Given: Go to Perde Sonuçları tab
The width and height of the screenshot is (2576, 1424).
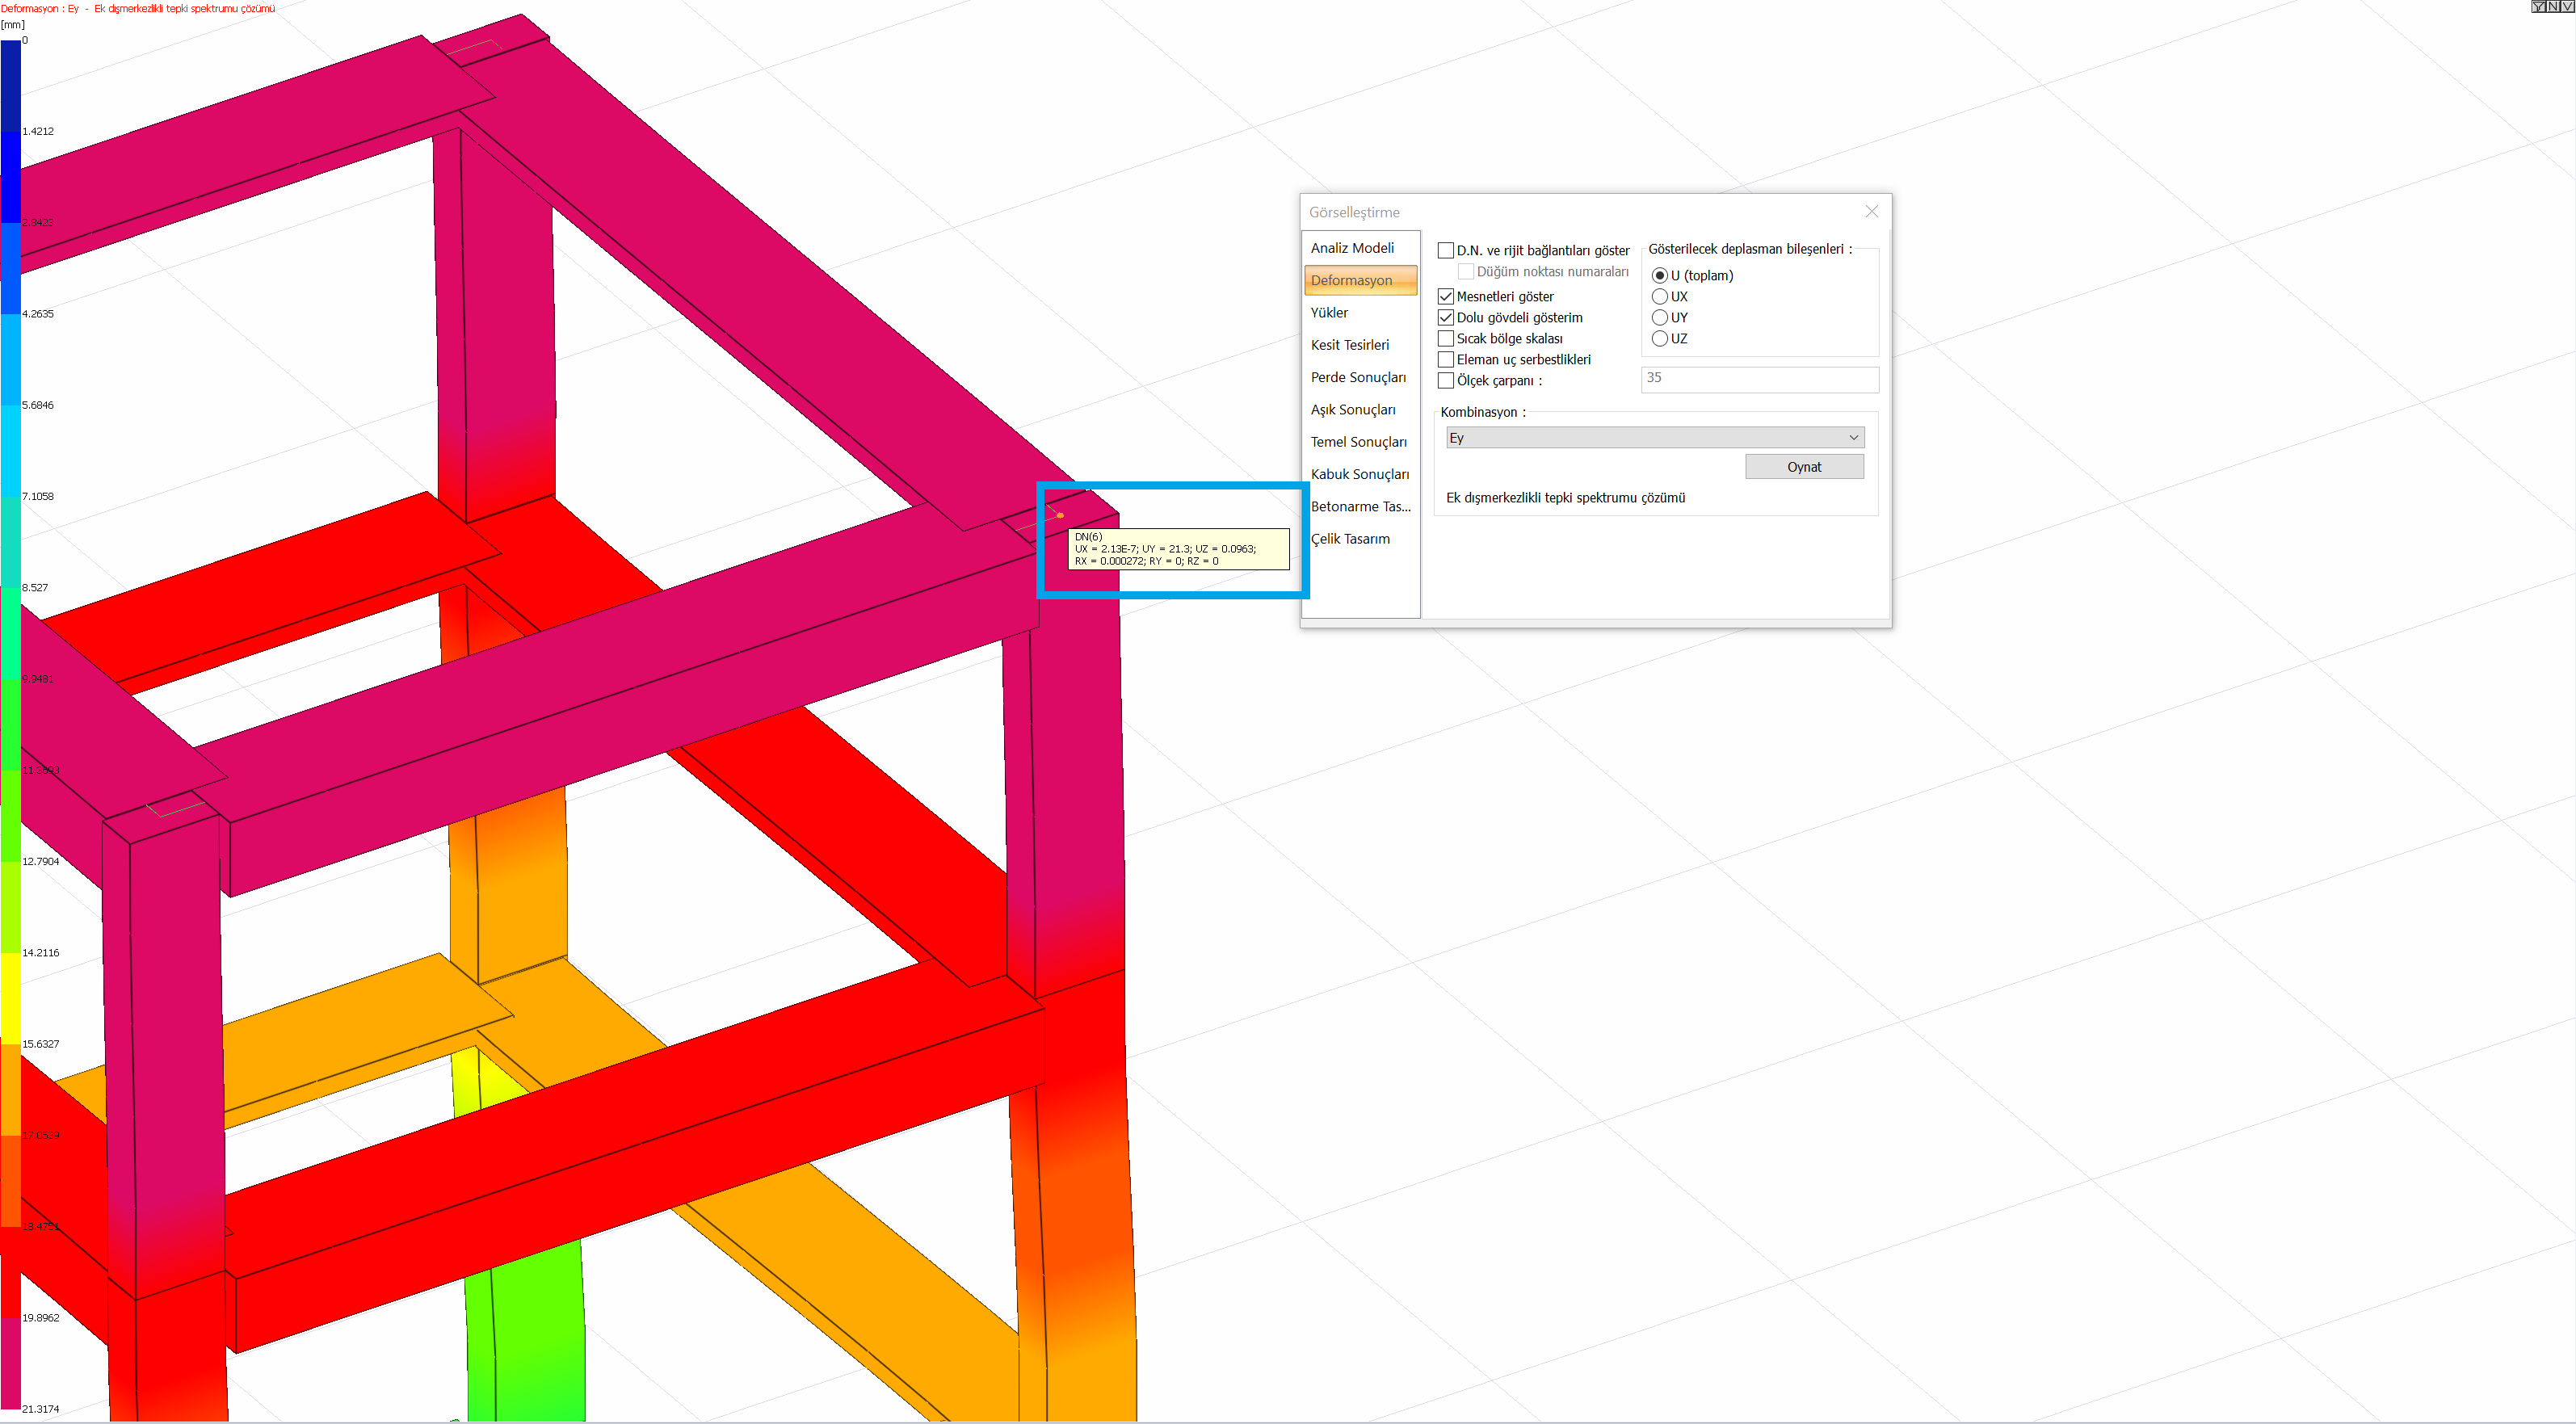Looking at the screenshot, I should 1358,377.
